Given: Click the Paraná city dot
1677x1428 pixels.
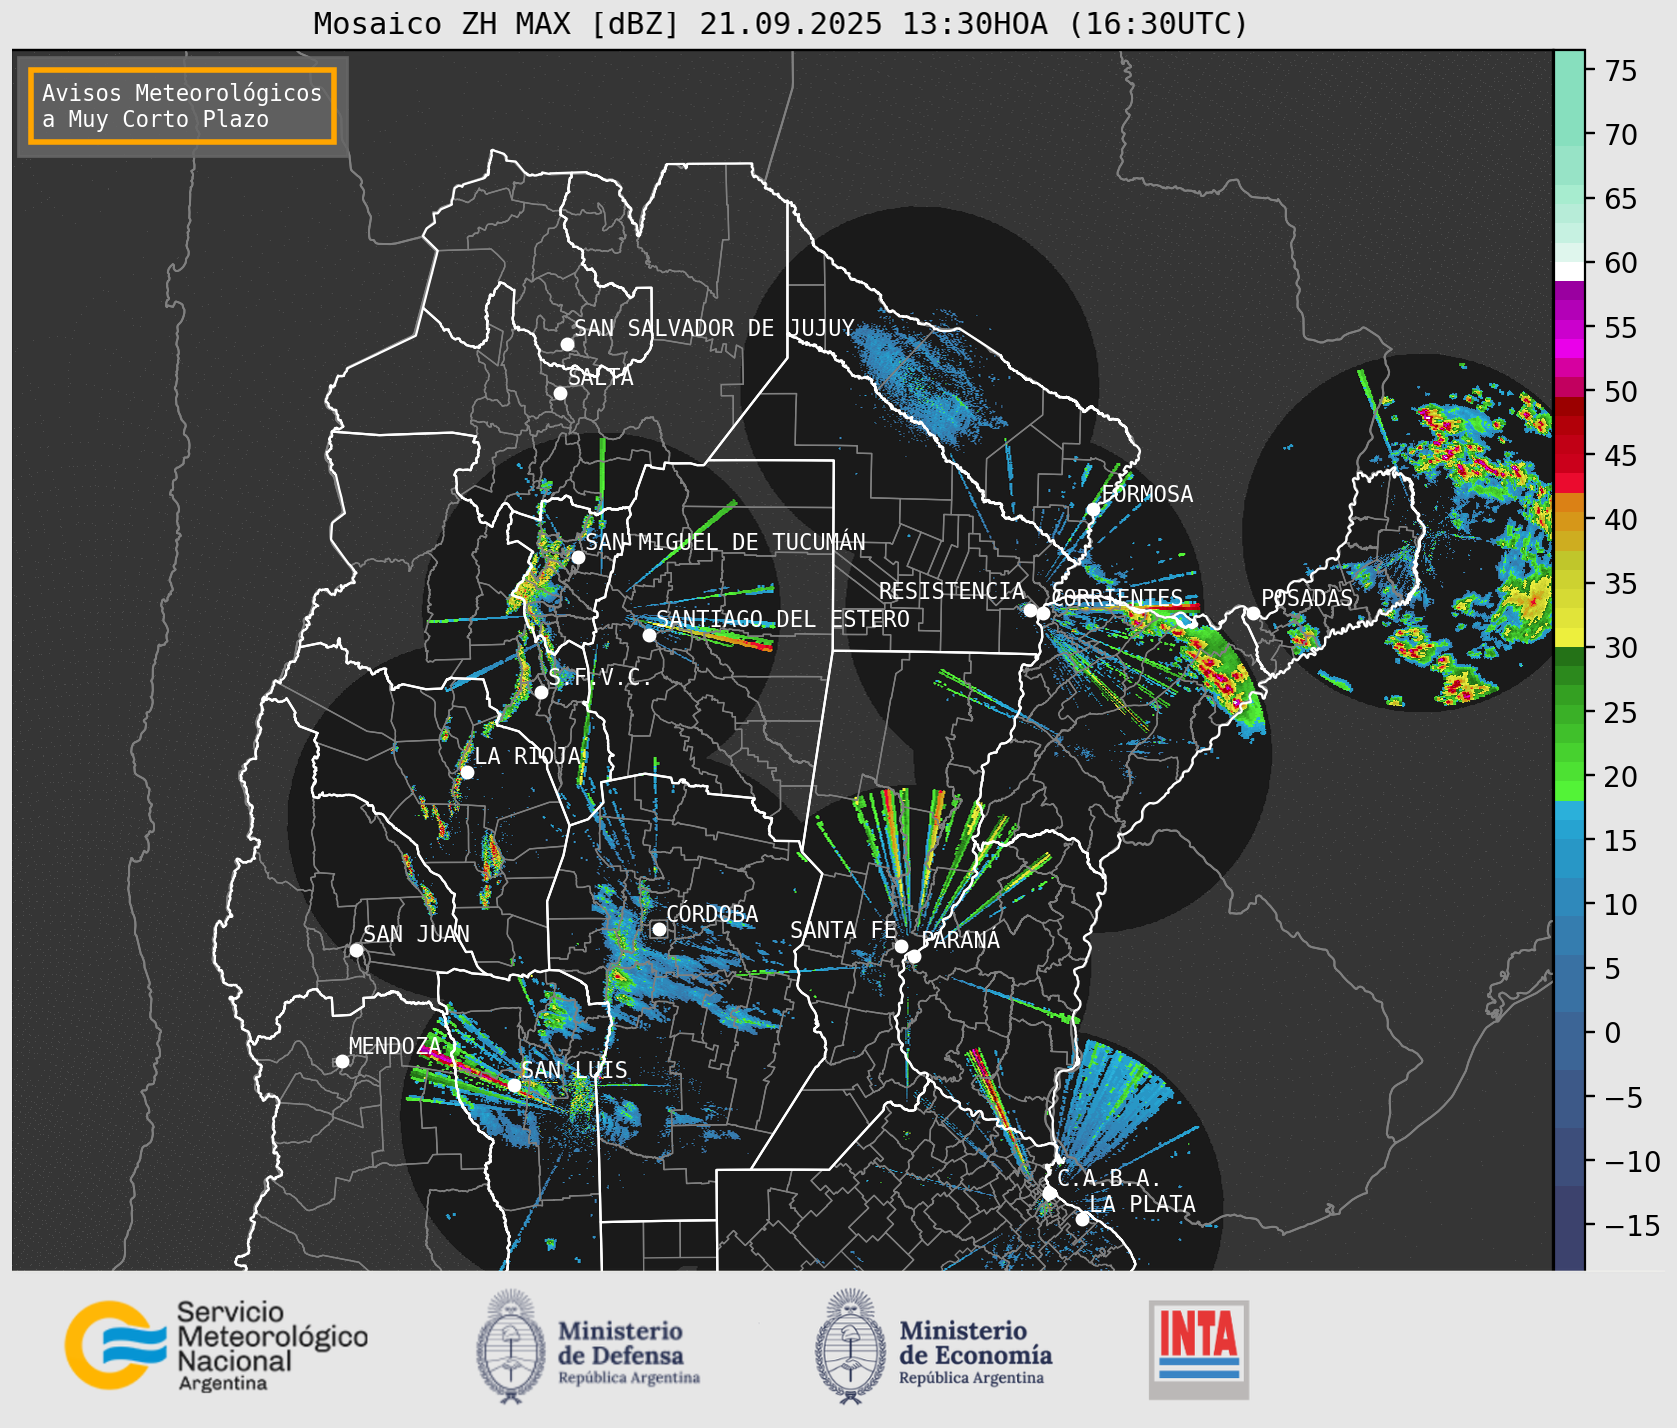Looking at the screenshot, I should [914, 956].
